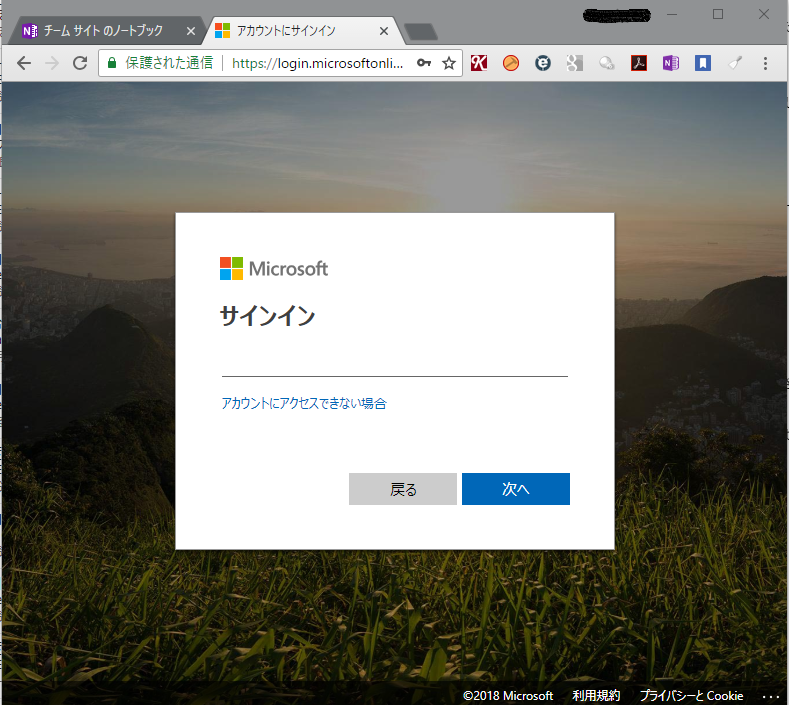Click the browser back arrow
Screen dimensions: 789x705
point(24,63)
